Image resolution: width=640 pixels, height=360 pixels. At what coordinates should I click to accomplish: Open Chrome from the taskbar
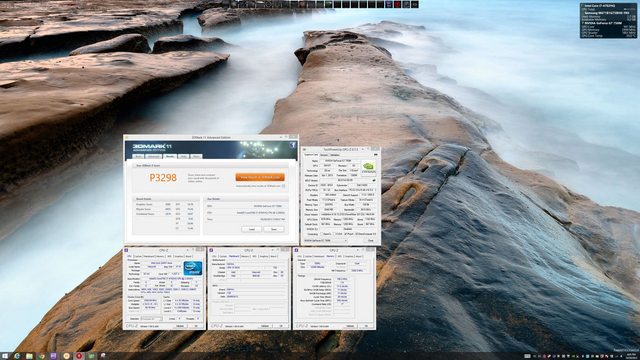click(41, 356)
